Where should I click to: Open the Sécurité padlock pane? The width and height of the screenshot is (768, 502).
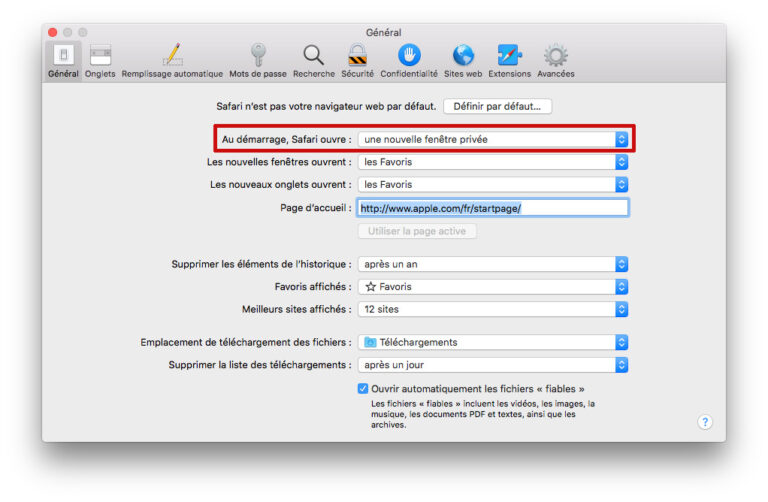(357, 61)
